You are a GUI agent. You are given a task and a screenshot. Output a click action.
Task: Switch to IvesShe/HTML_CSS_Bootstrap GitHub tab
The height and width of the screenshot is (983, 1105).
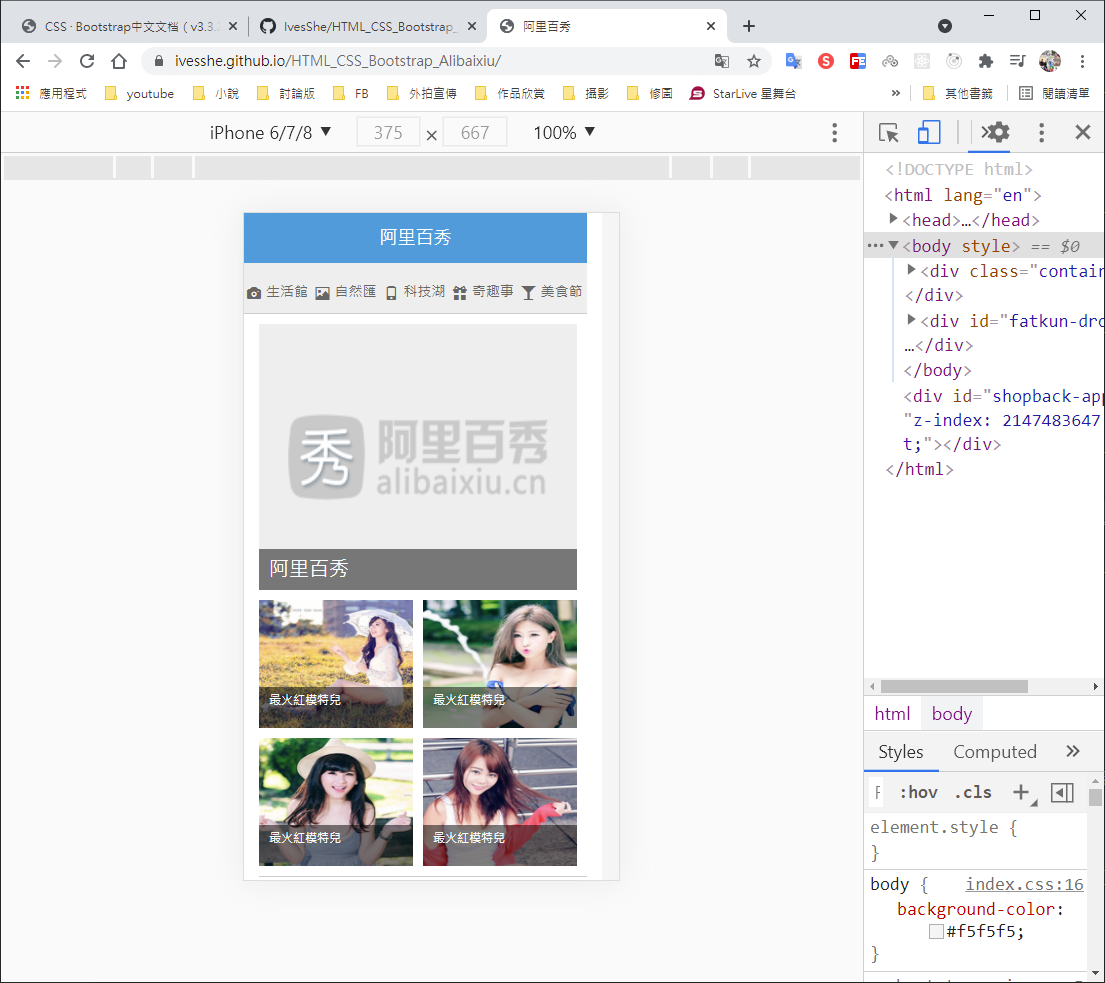pyautogui.click(x=369, y=27)
